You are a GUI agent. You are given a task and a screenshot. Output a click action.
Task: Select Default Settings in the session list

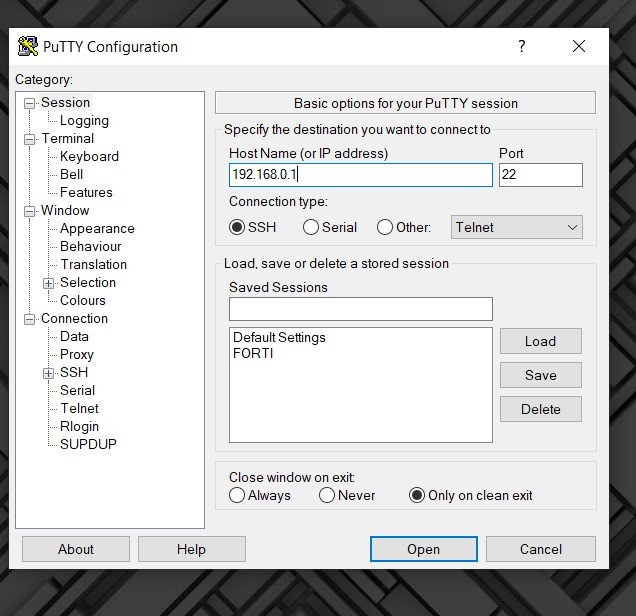coord(279,337)
